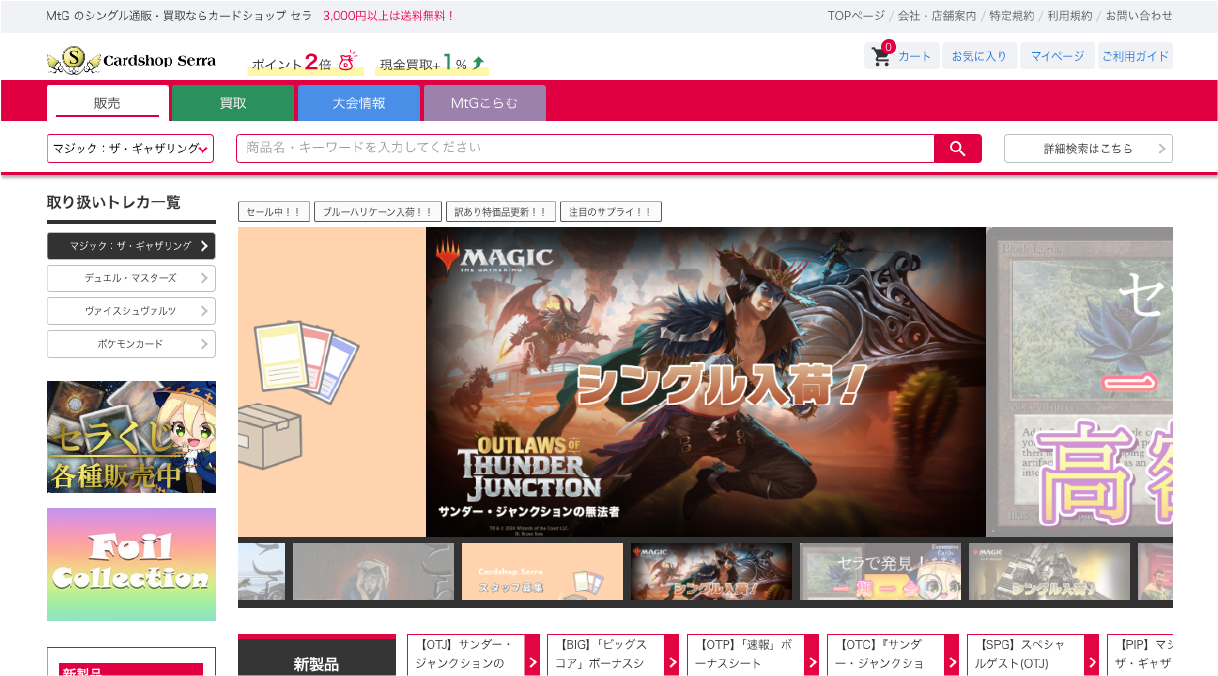The height and width of the screenshot is (676, 1218).
Task: Open the 【BIG】 ビッグスコア product link
Action: [613, 654]
